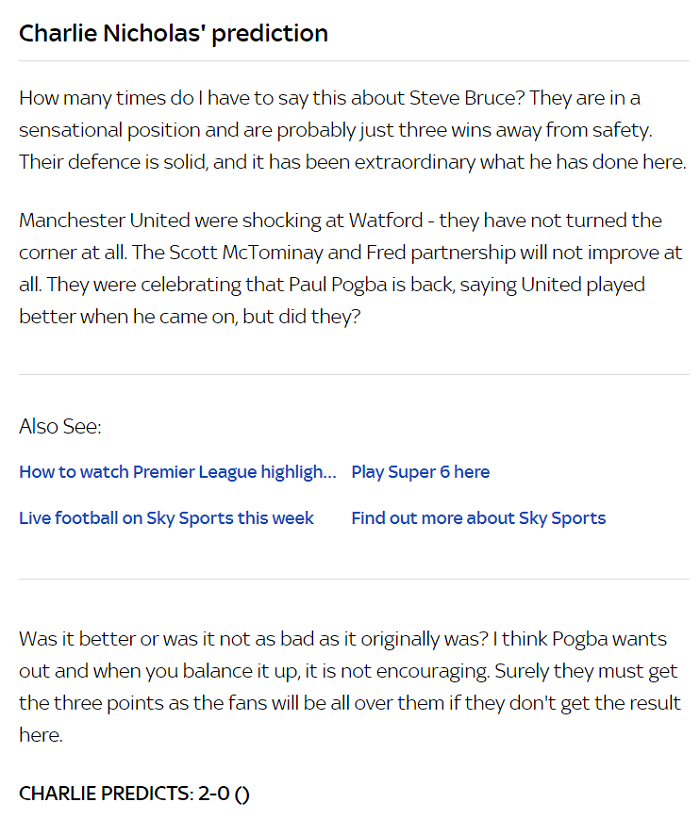Image resolution: width=700 pixels, height=819 pixels.
Task: Click the 'CHARLIE PREDICTS: 2-0' line
Action: [x=134, y=793]
